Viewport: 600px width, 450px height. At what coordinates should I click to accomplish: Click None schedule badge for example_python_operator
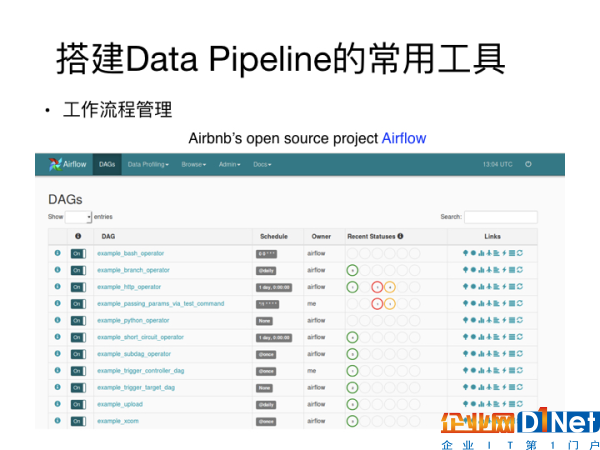(x=264, y=321)
